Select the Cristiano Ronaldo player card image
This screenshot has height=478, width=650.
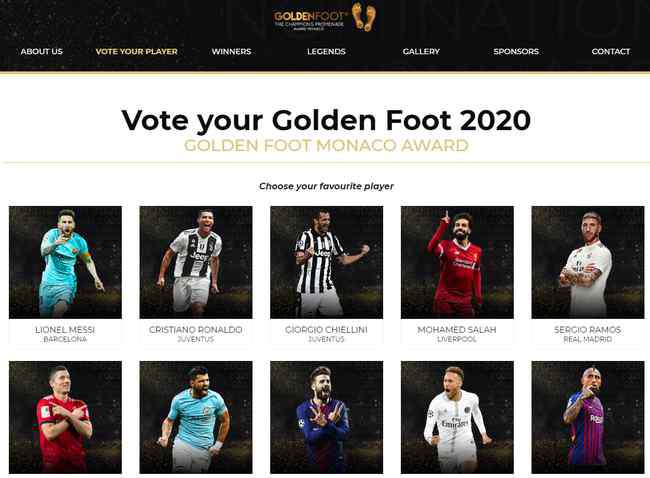(196, 262)
